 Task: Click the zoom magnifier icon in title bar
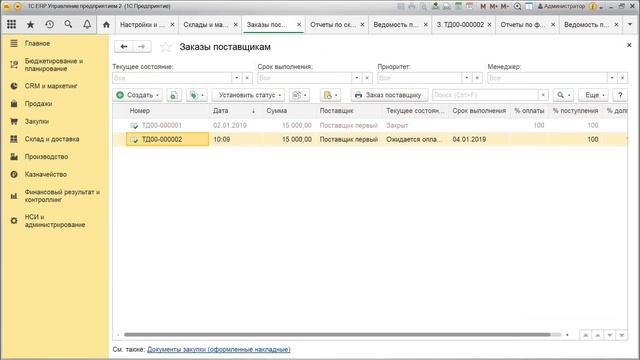518,6
